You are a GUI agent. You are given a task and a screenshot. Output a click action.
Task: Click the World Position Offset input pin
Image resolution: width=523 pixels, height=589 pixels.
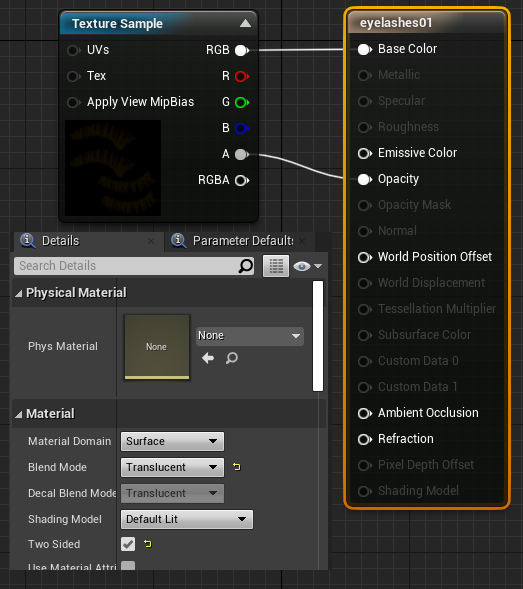point(364,257)
